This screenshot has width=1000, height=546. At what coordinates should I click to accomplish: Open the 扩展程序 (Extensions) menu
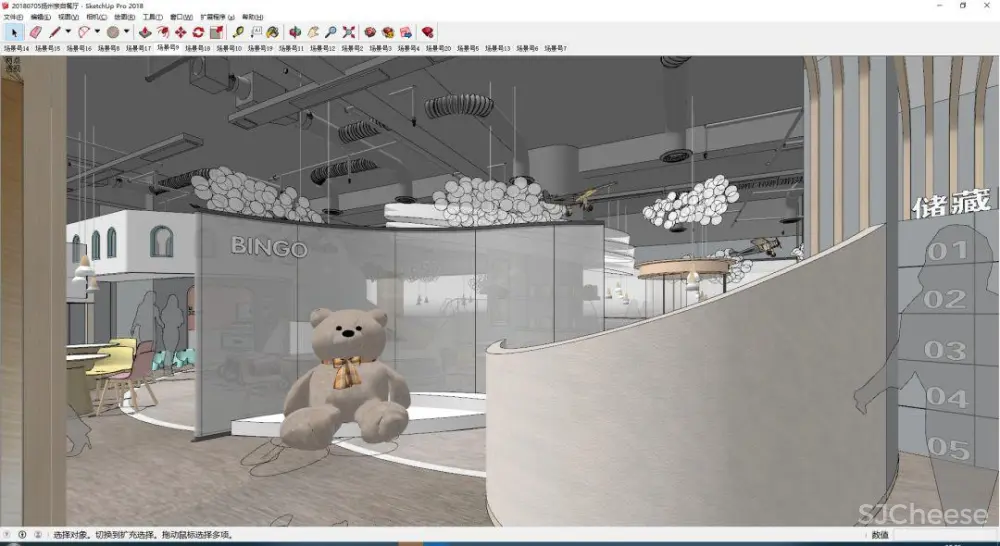coord(217,17)
